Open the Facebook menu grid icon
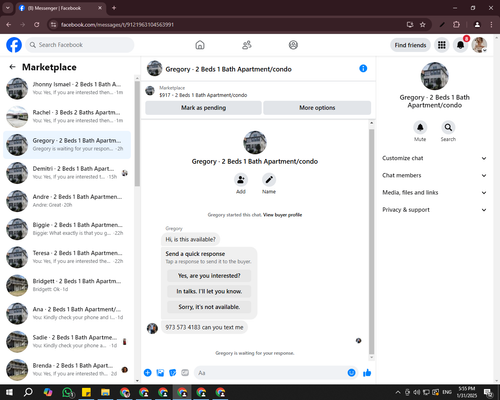The height and width of the screenshot is (400, 500). pos(442,45)
